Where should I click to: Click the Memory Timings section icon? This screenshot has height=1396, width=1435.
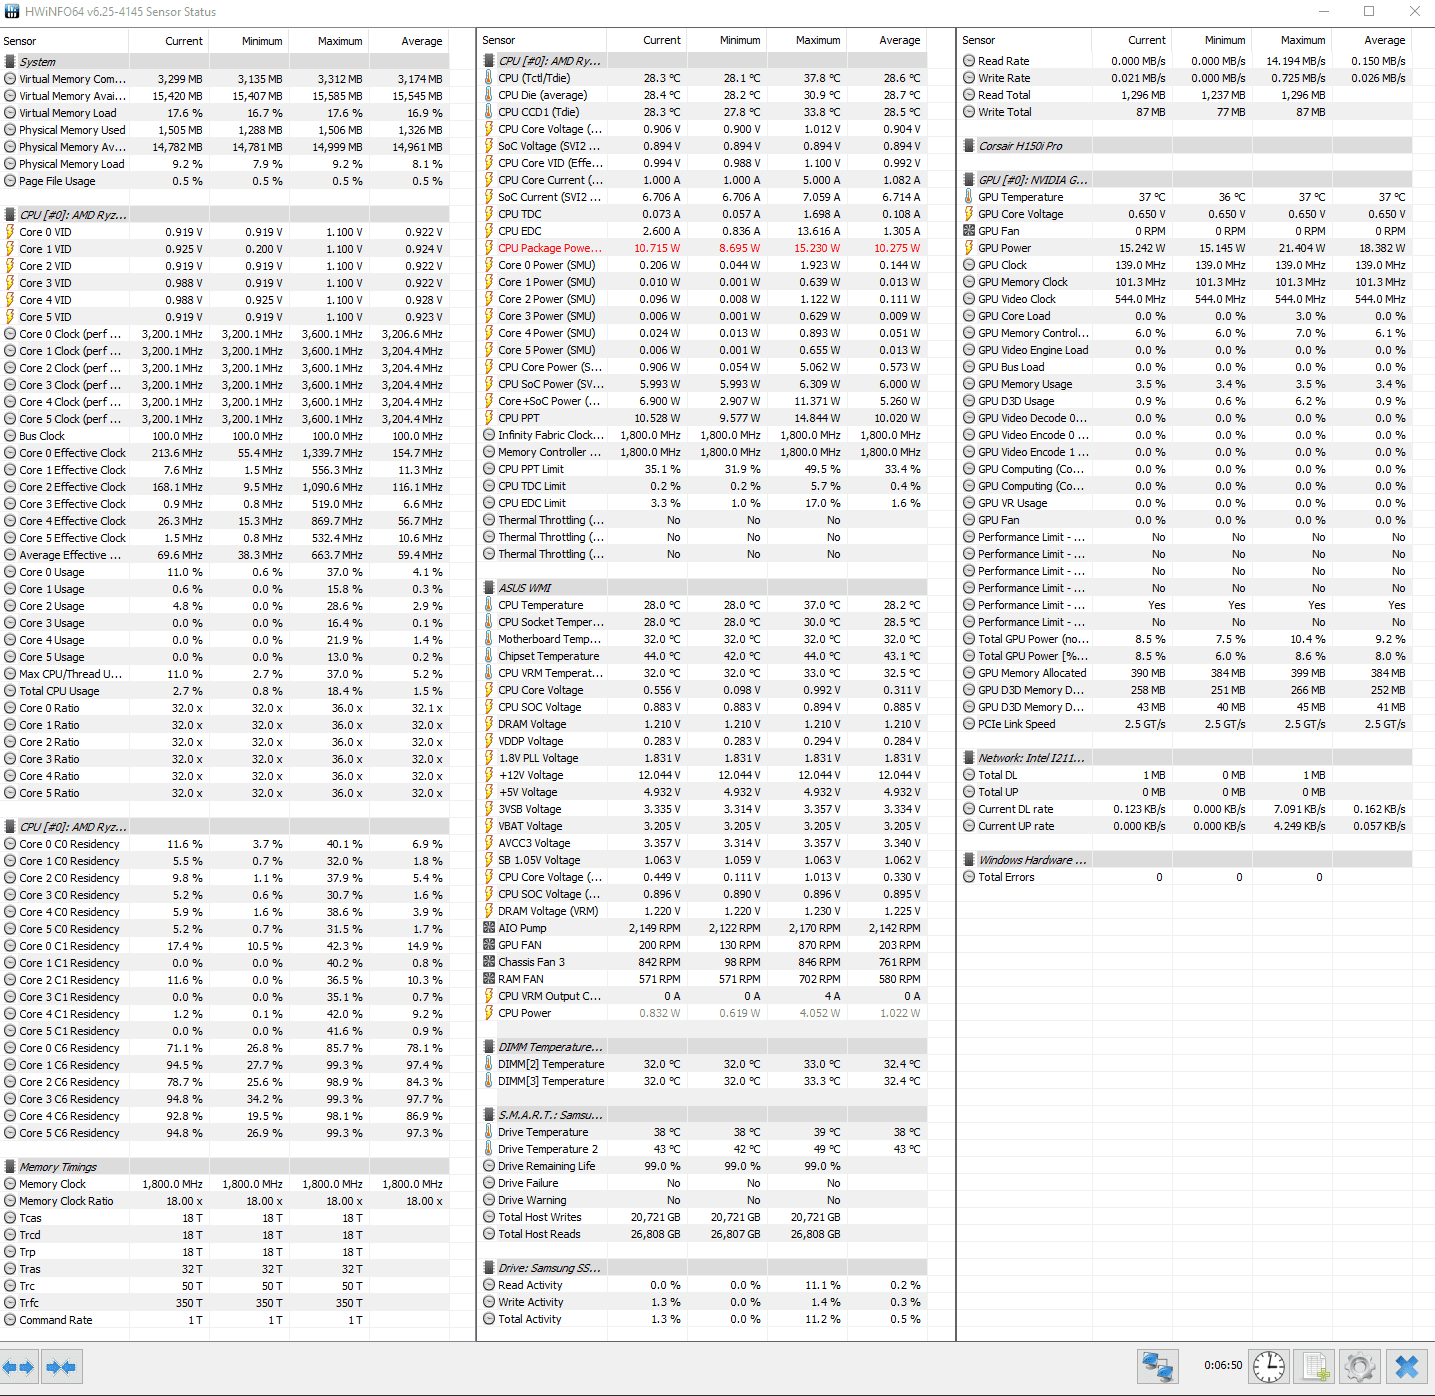click(x=10, y=1167)
